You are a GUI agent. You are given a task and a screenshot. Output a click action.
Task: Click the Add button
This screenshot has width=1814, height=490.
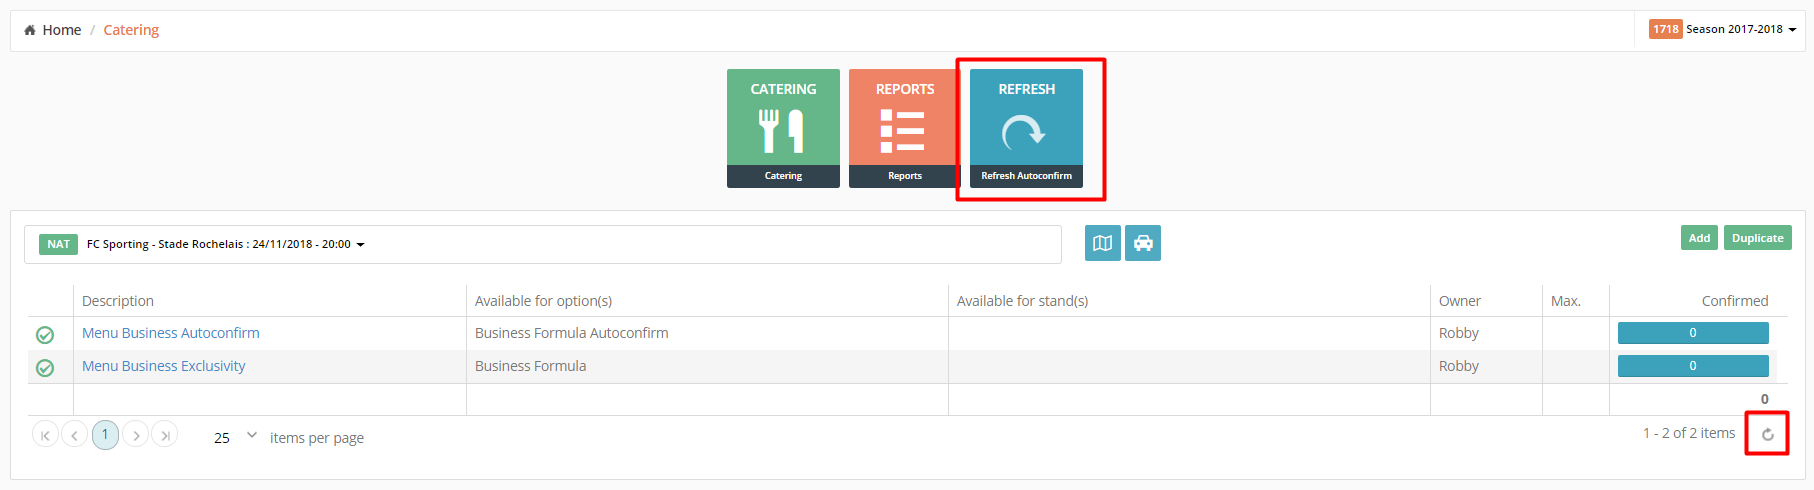pyautogui.click(x=1699, y=238)
